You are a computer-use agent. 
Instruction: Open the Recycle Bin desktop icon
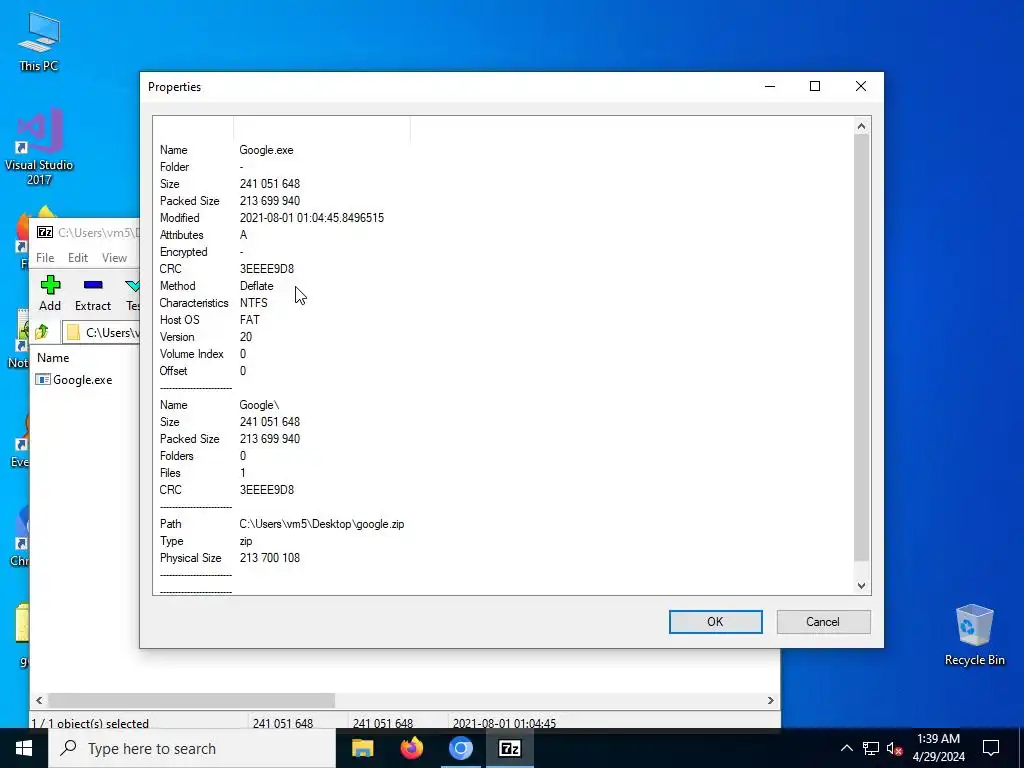coord(974,635)
